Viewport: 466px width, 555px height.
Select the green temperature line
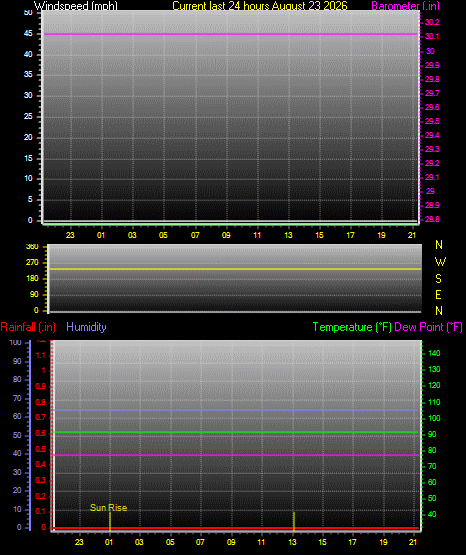[236, 432]
